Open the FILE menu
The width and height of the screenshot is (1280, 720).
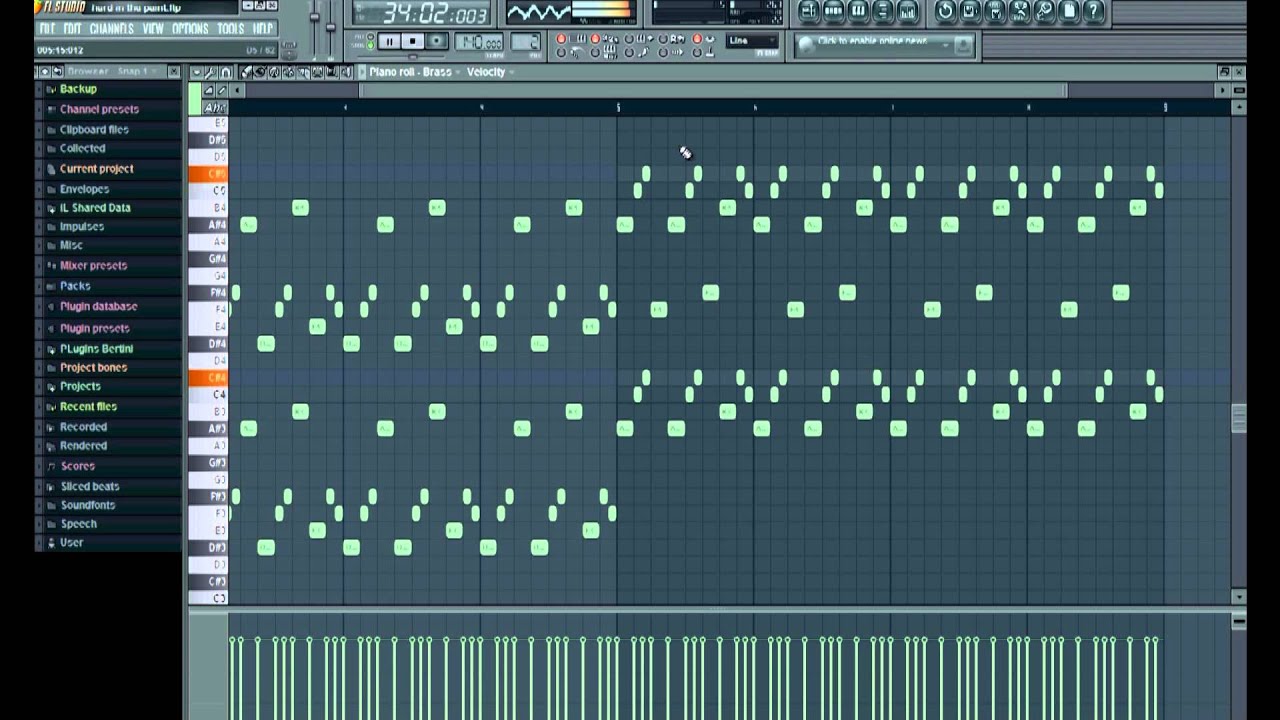click(47, 29)
